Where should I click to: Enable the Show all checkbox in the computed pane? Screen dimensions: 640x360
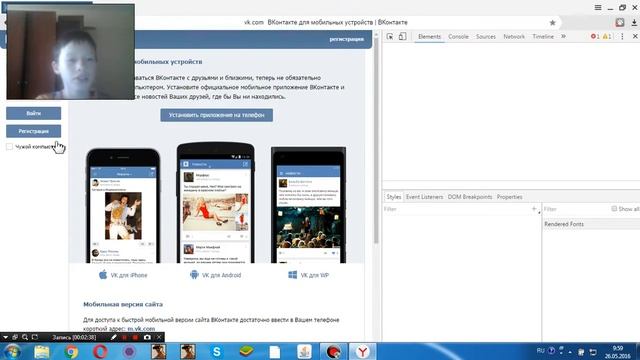(x=614, y=209)
